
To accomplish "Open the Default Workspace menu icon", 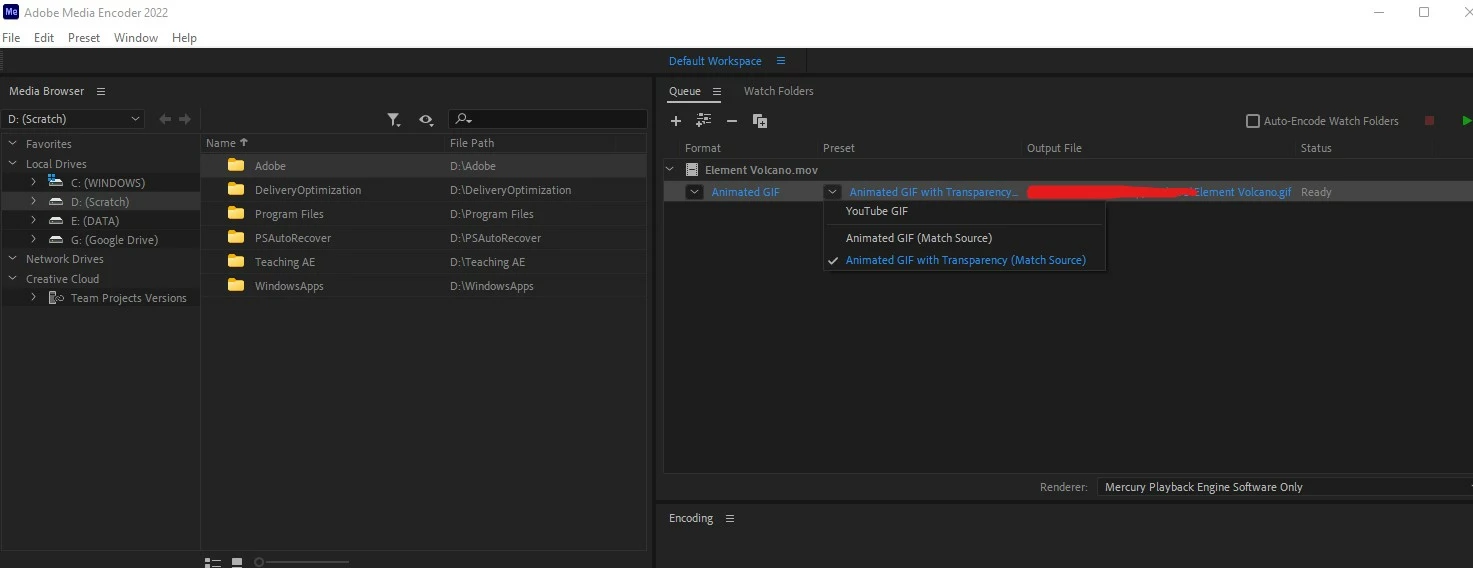I will point(781,61).
